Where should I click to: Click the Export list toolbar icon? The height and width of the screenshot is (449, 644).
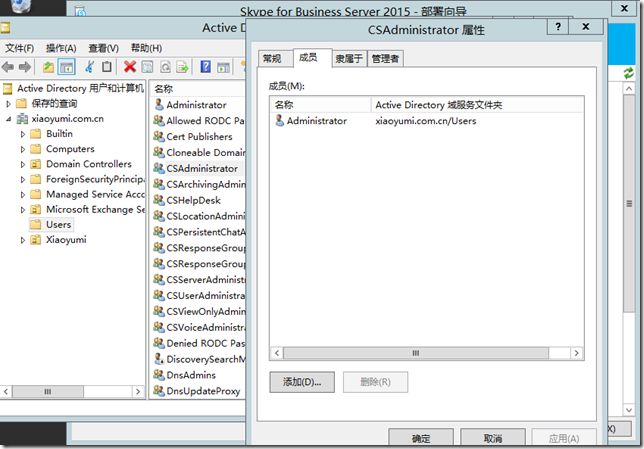[182, 67]
